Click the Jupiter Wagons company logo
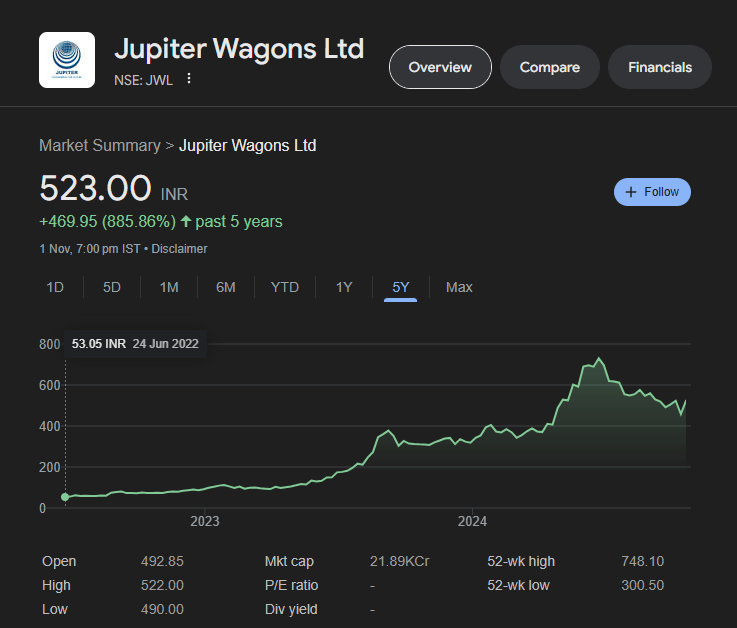Screen dimensions: 737x628 tap(67, 60)
